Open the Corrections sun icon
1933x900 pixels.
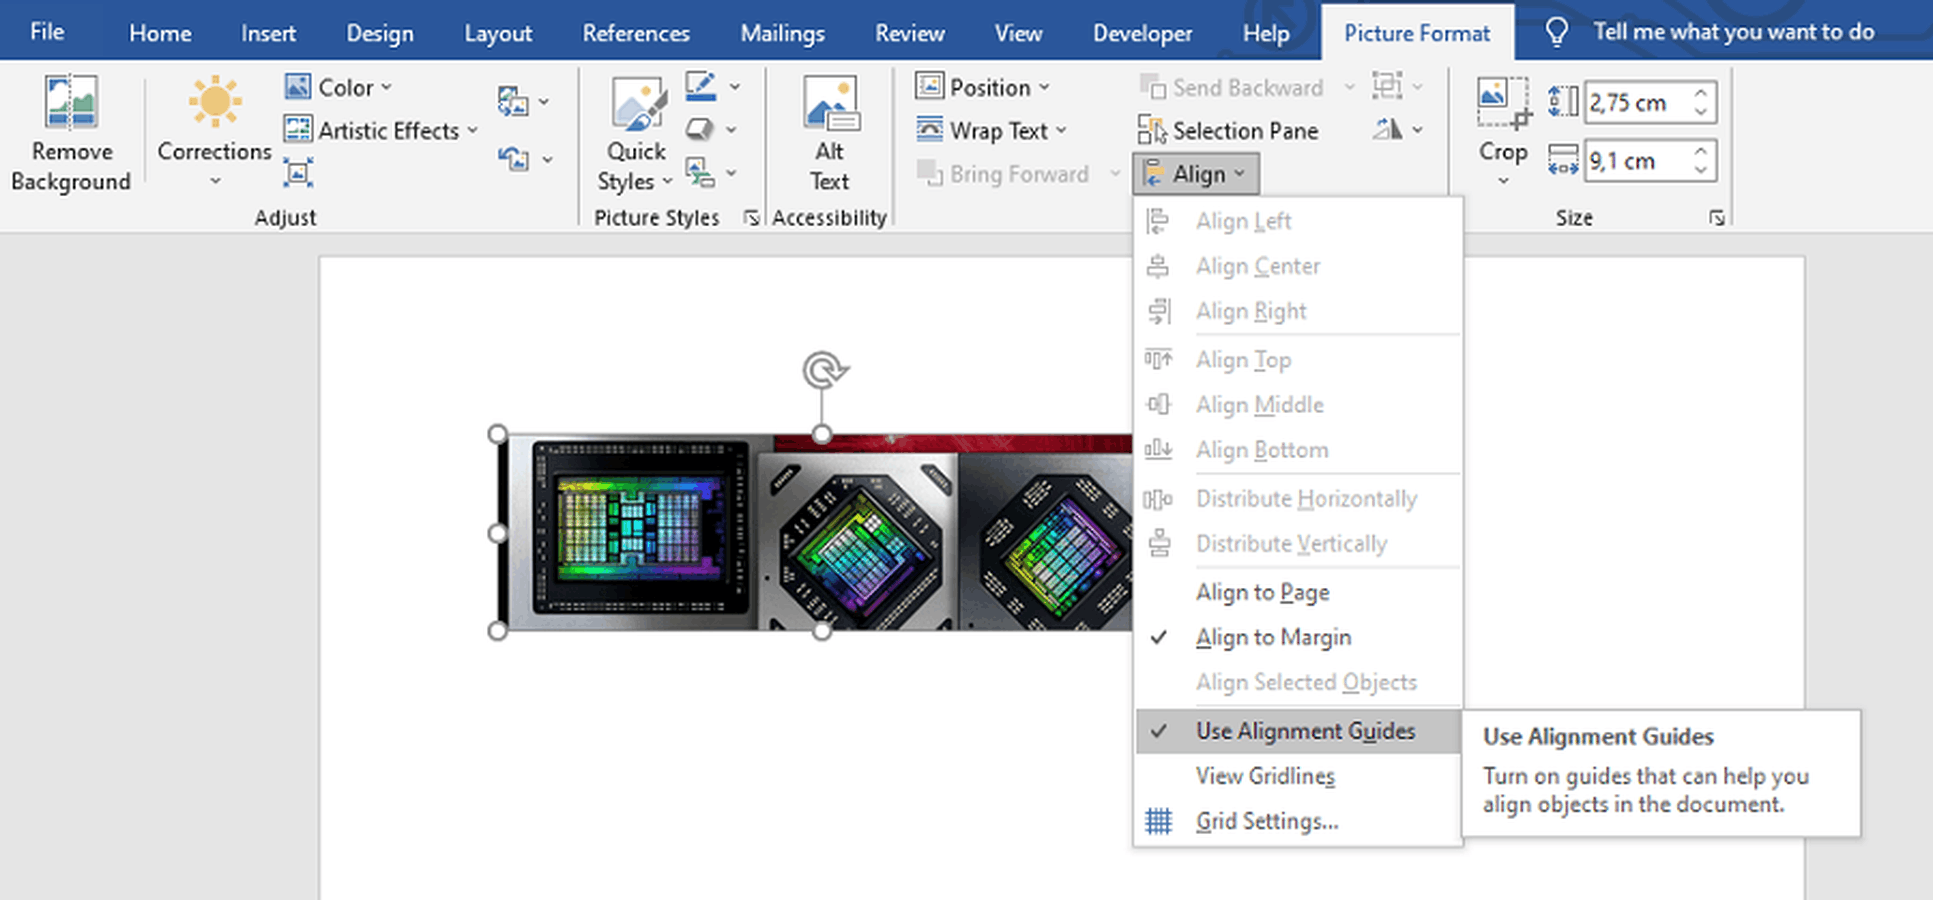[214, 102]
